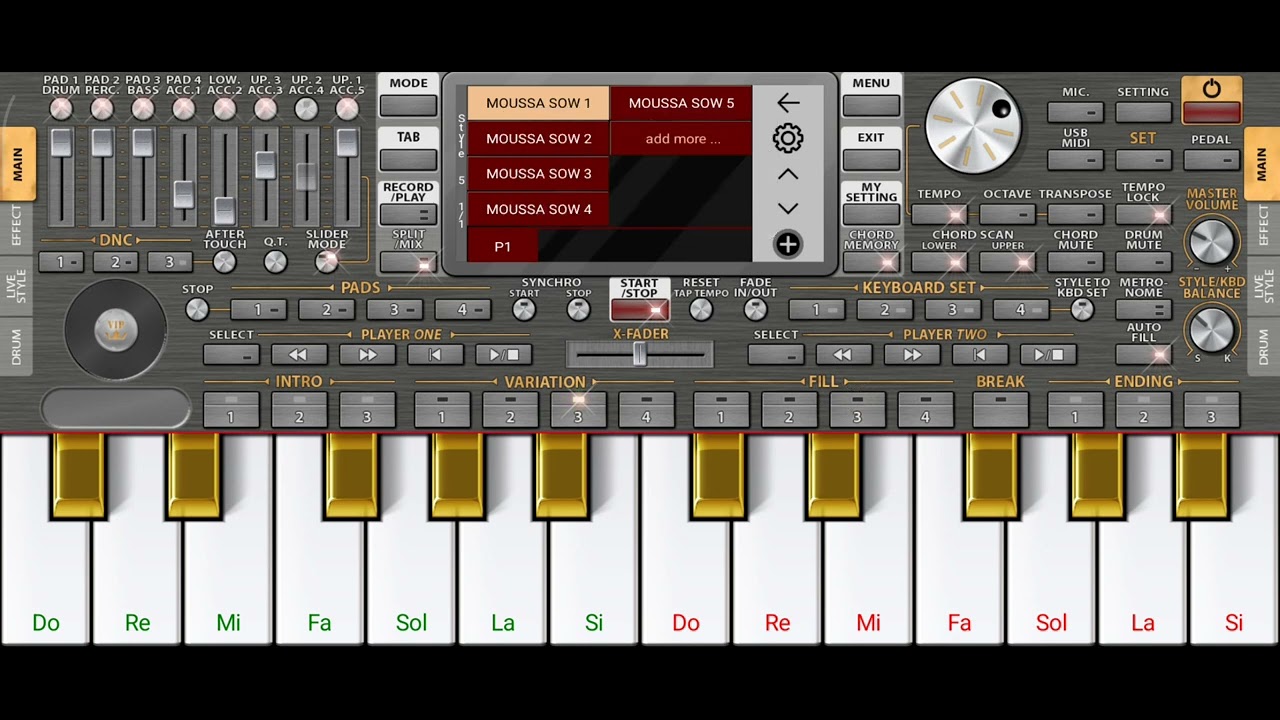Open the right EFFECT side tab
Viewport: 1280px width, 720px height.
click(1263, 226)
